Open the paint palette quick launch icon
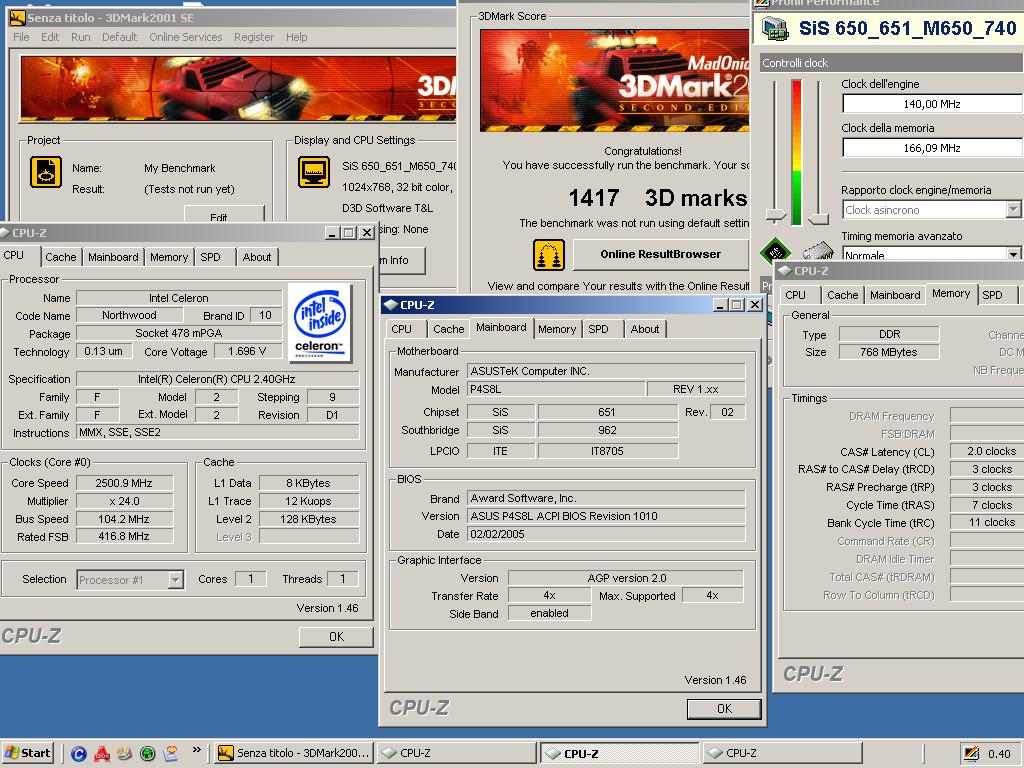 pyautogui.click(x=125, y=754)
